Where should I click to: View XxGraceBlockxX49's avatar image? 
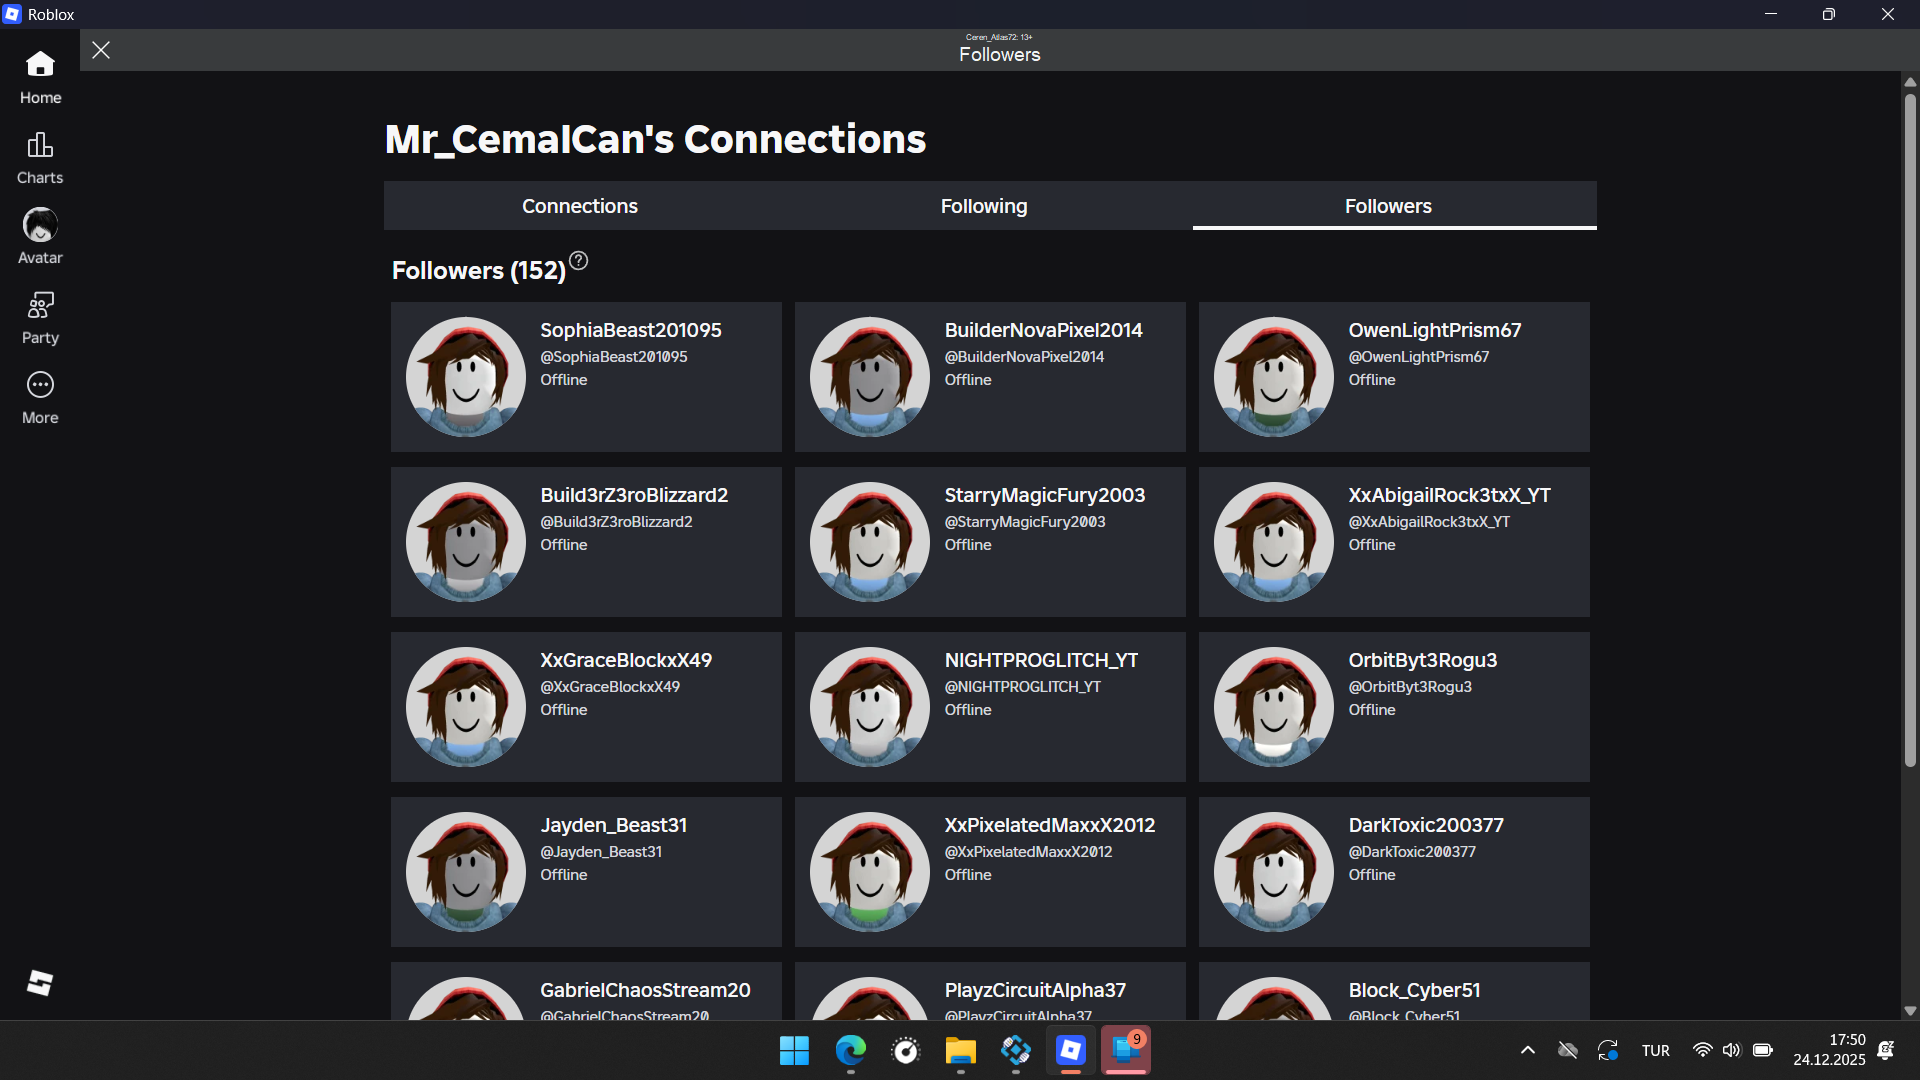pyautogui.click(x=466, y=707)
